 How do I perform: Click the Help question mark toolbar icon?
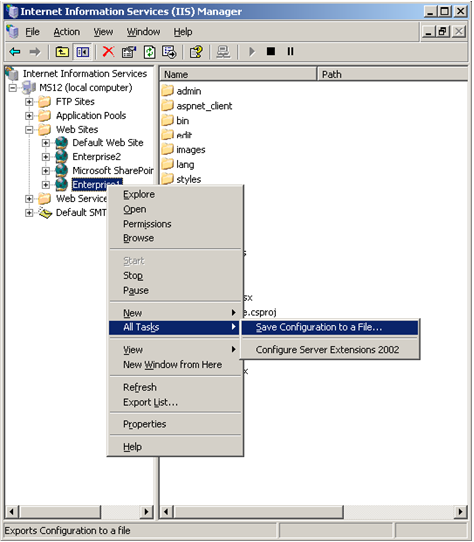point(196,52)
